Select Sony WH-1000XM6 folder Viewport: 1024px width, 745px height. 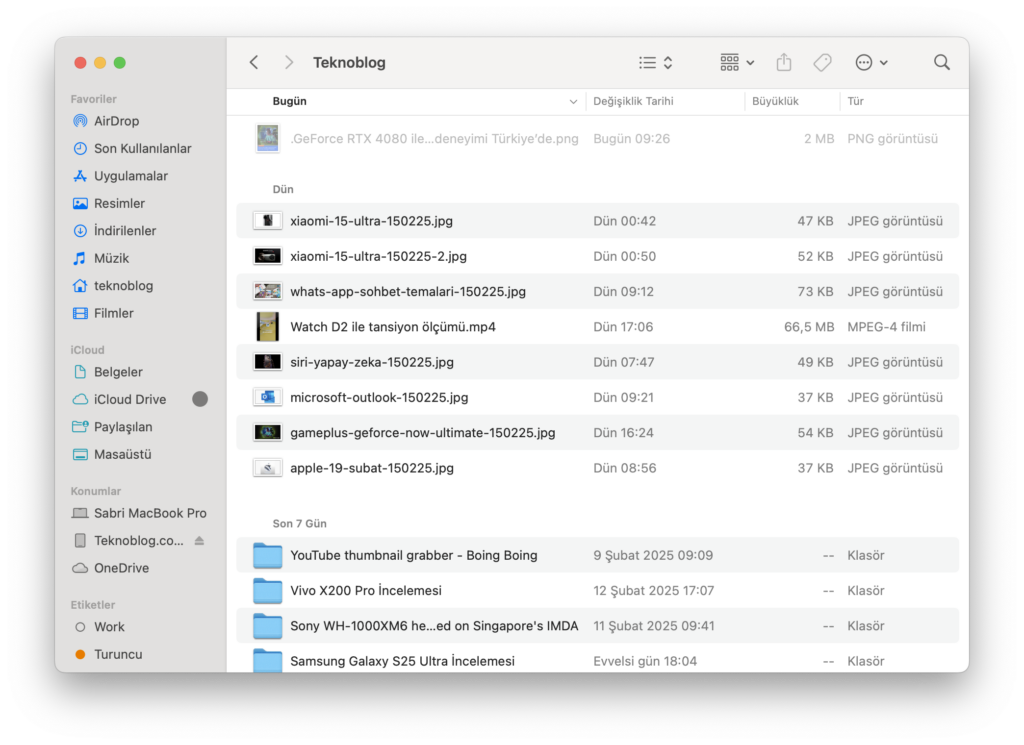point(598,626)
